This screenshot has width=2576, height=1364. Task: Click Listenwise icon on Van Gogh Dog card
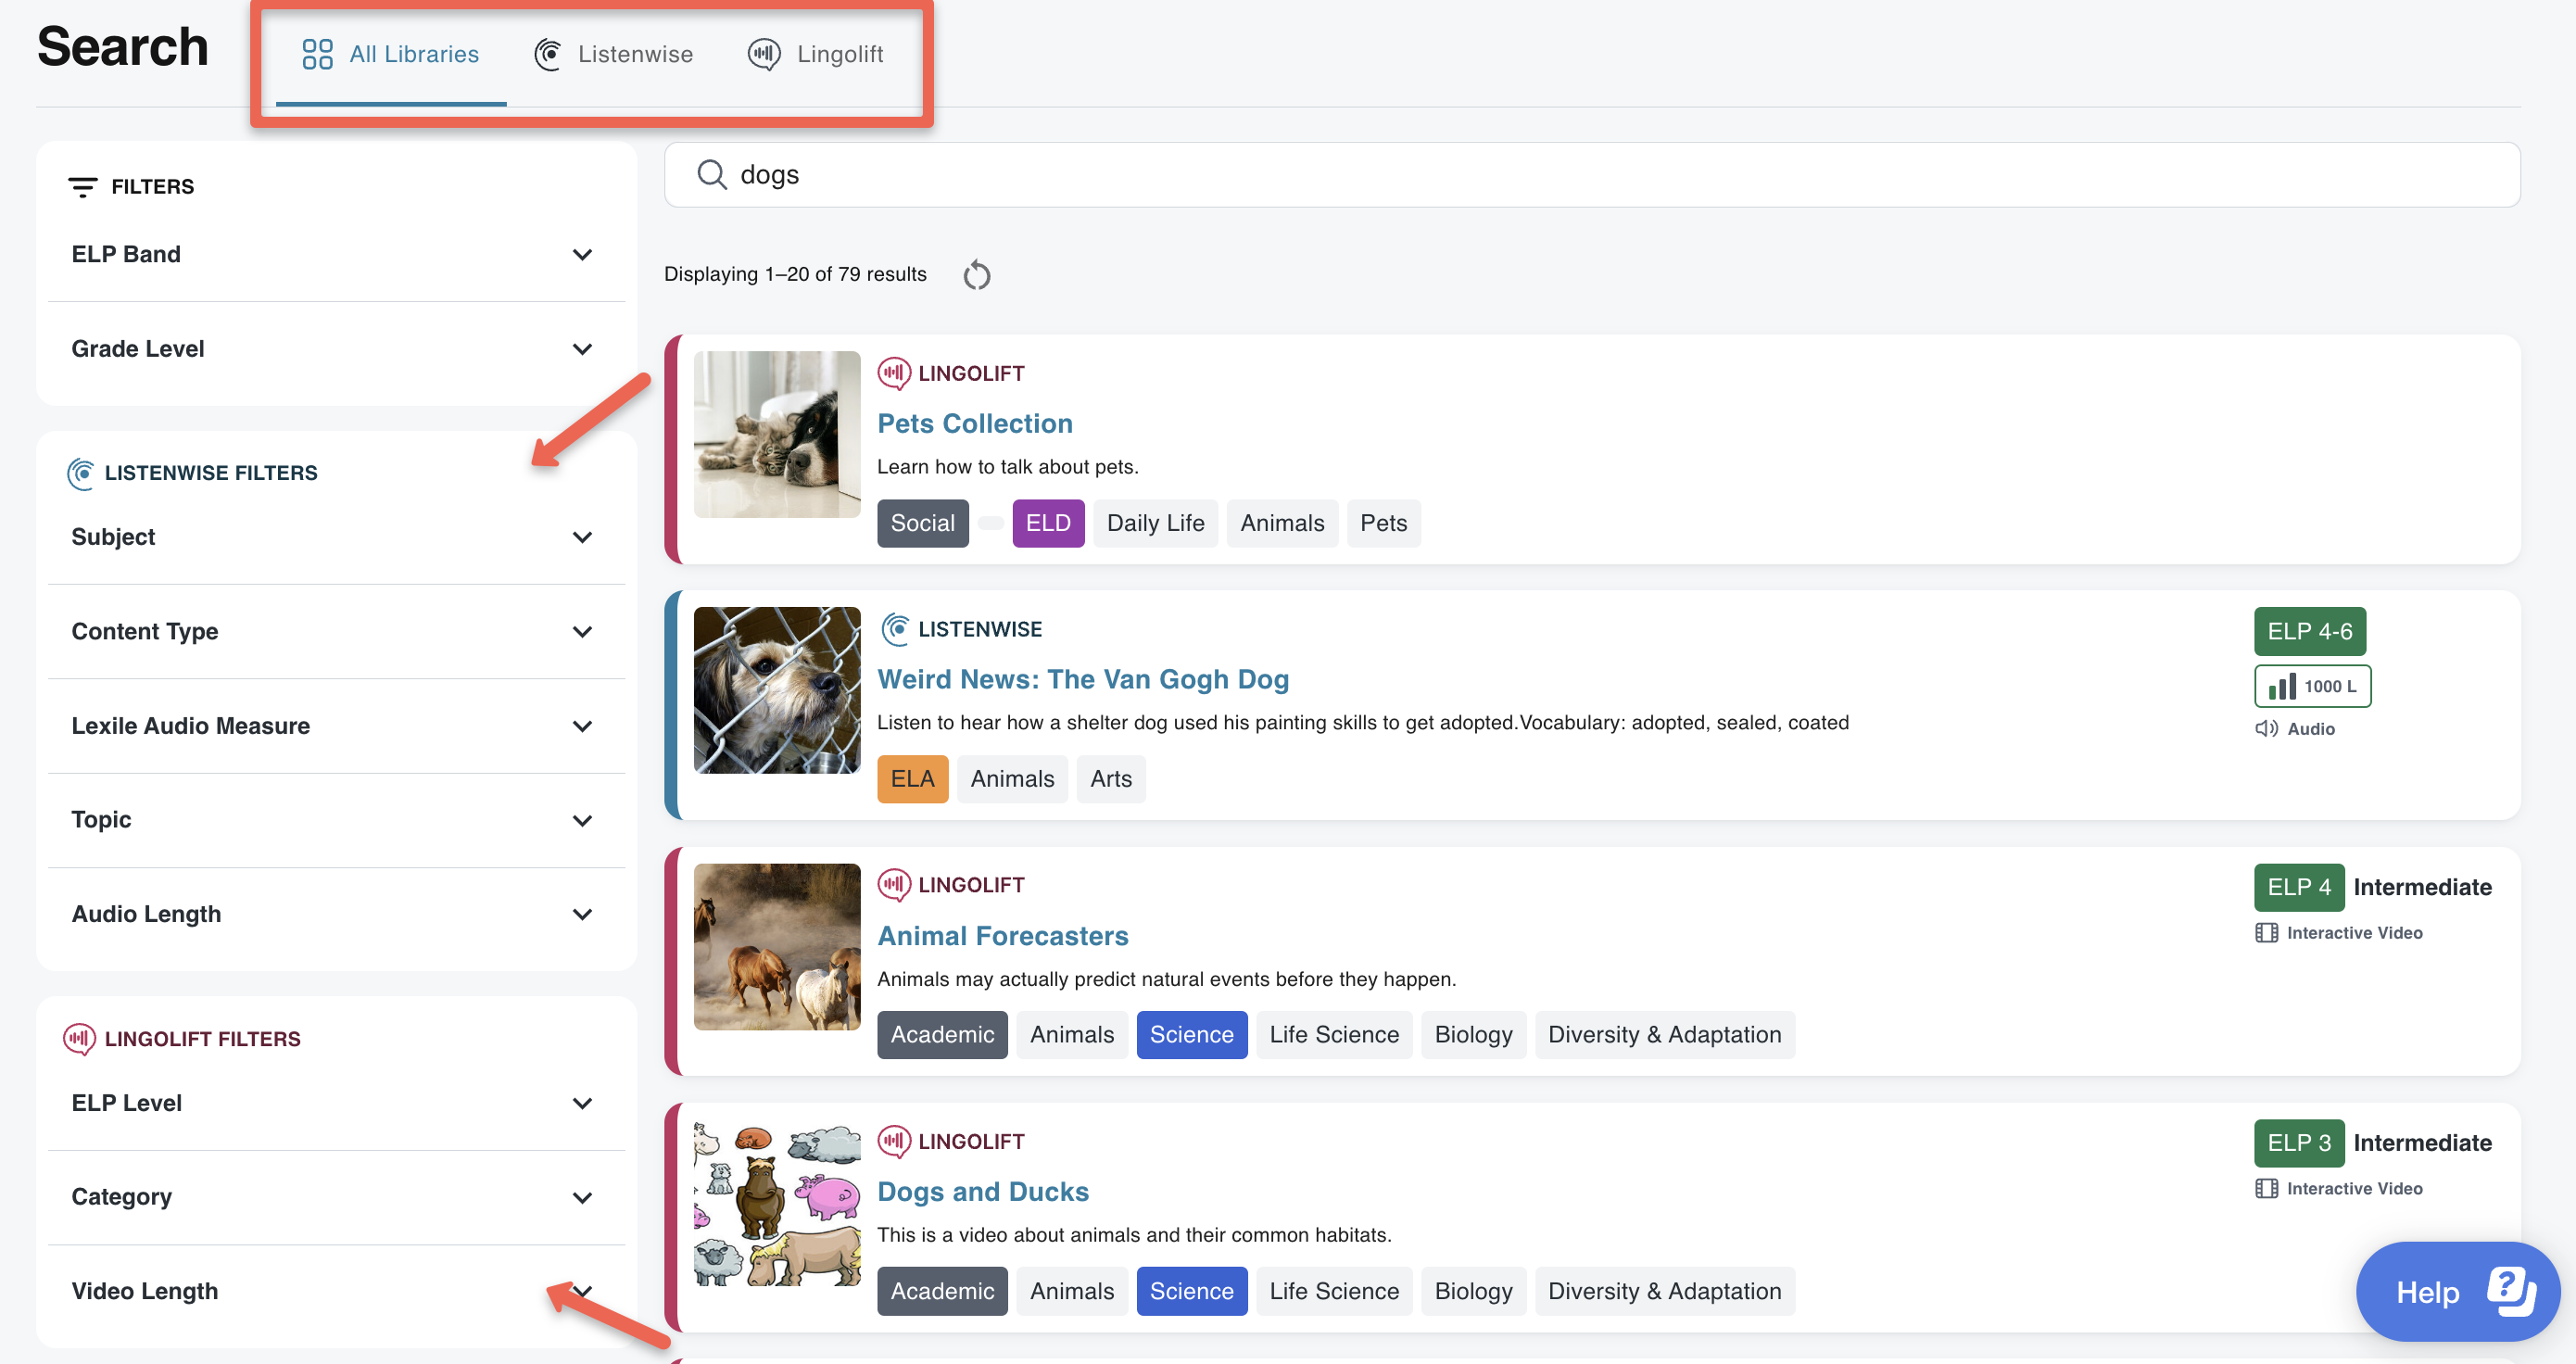click(x=895, y=629)
